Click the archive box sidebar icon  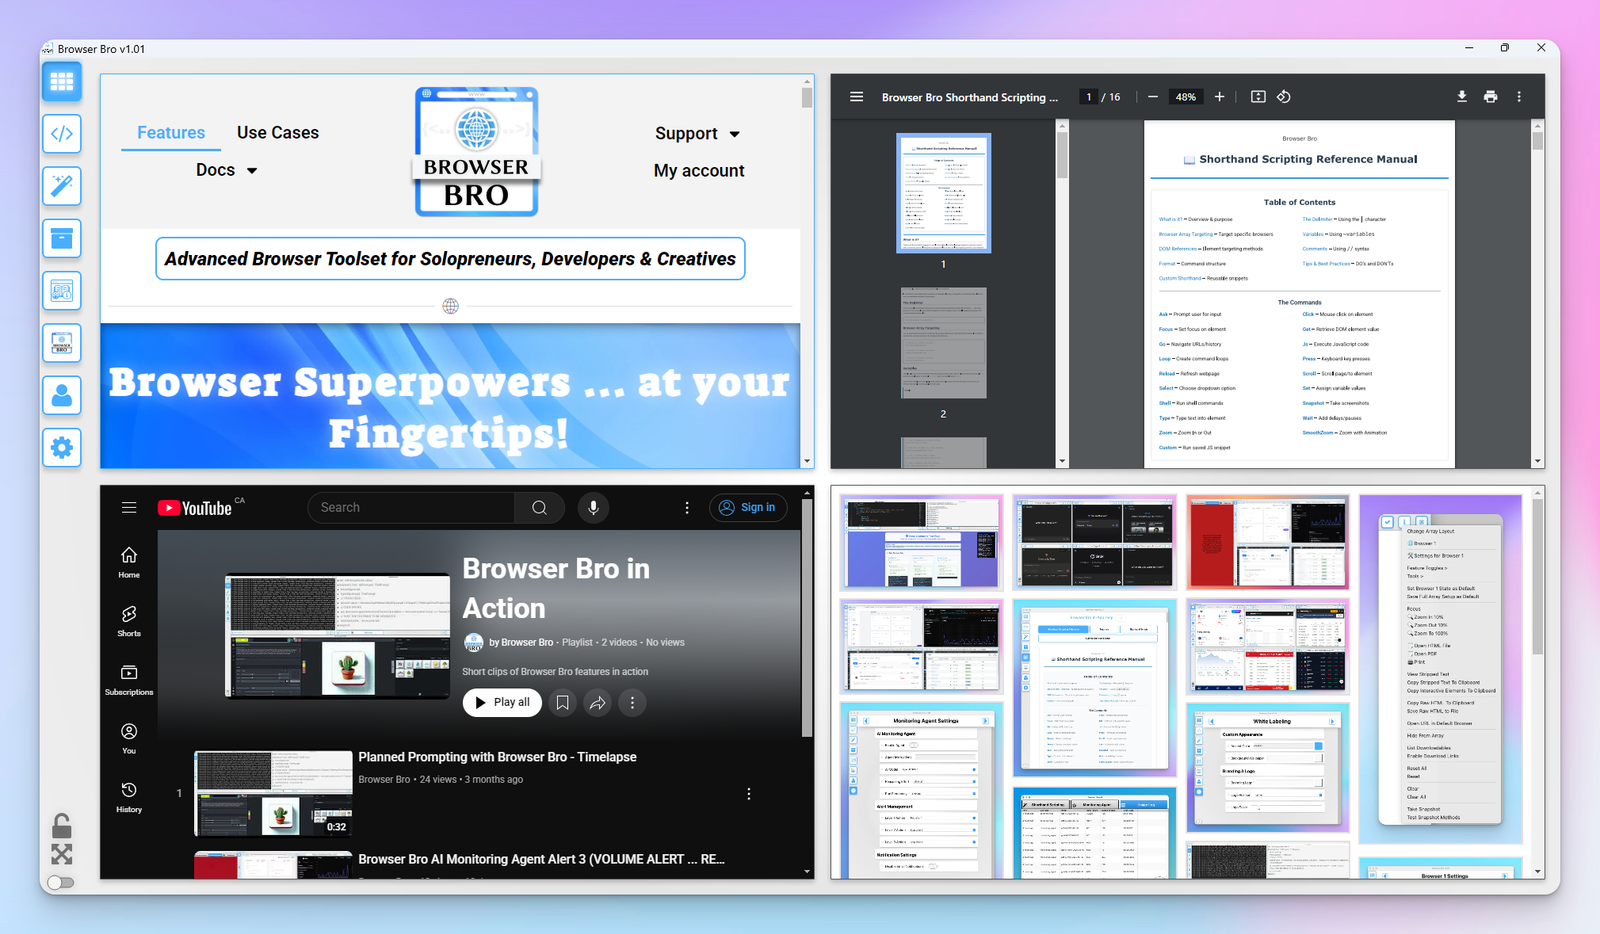click(x=62, y=239)
